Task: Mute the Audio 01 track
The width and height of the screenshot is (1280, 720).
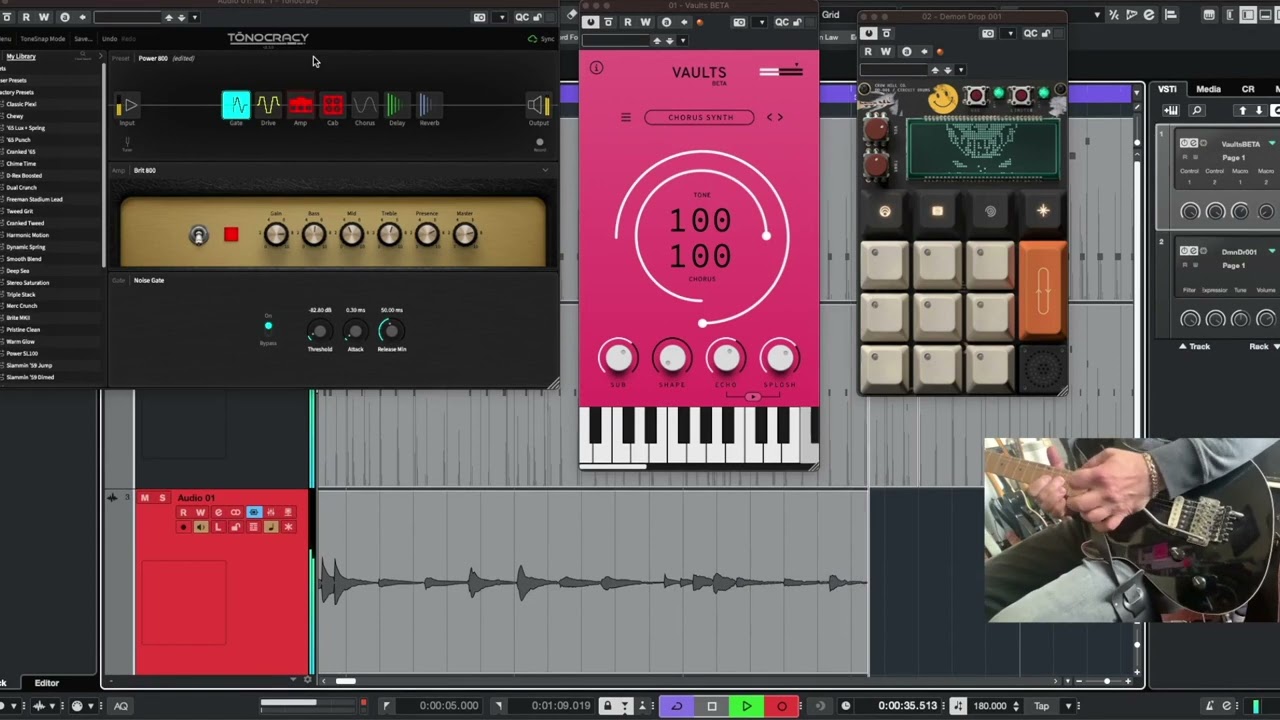Action: tap(145, 498)
